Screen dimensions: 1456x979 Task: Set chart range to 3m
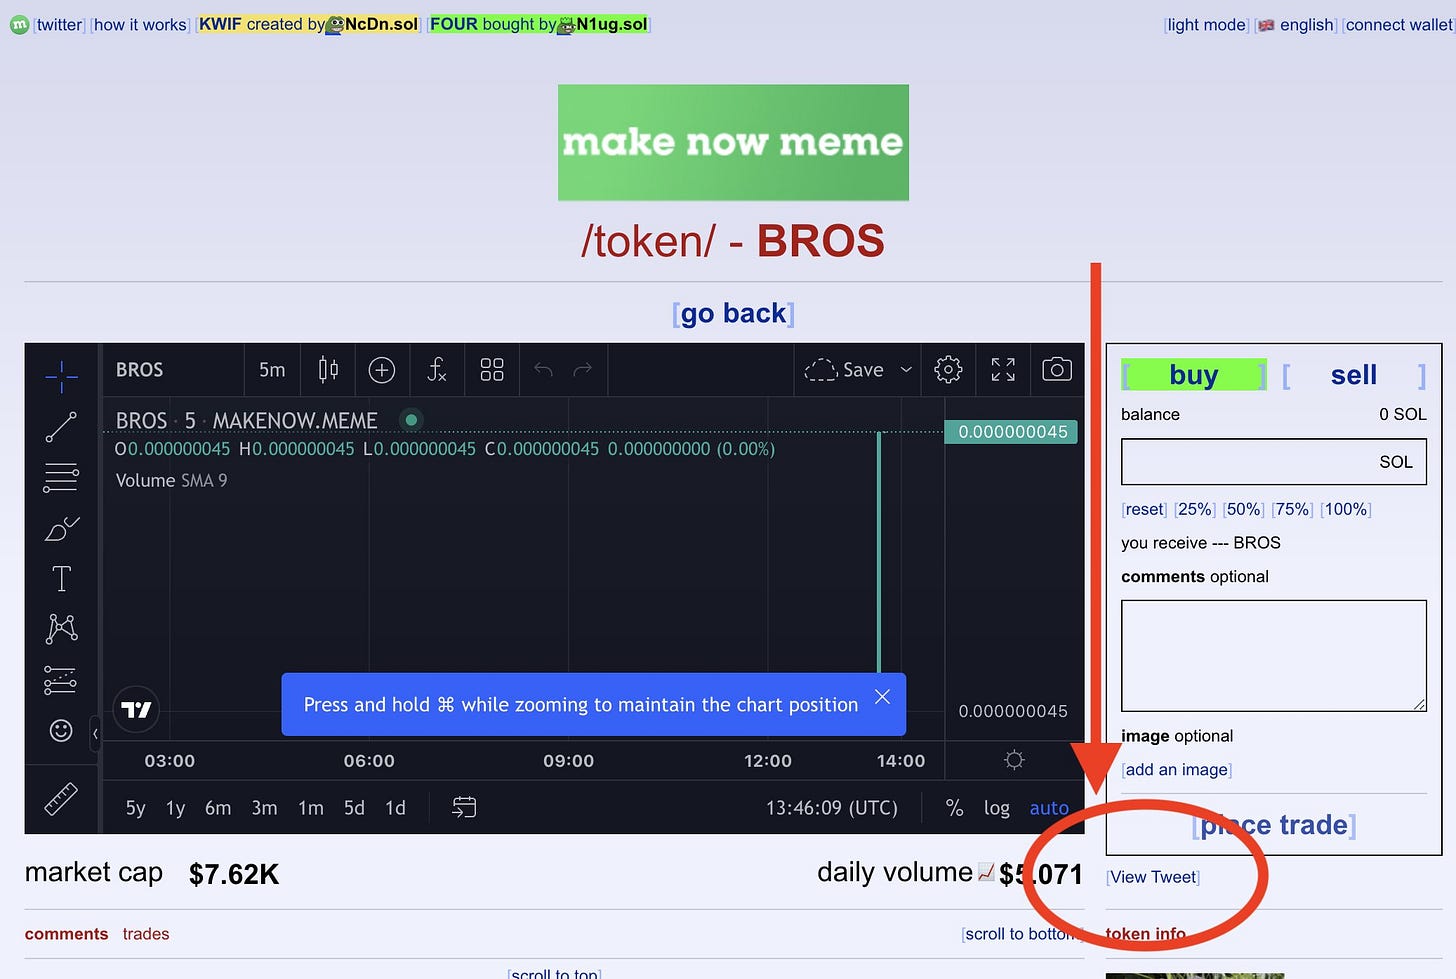pos(265,808)
